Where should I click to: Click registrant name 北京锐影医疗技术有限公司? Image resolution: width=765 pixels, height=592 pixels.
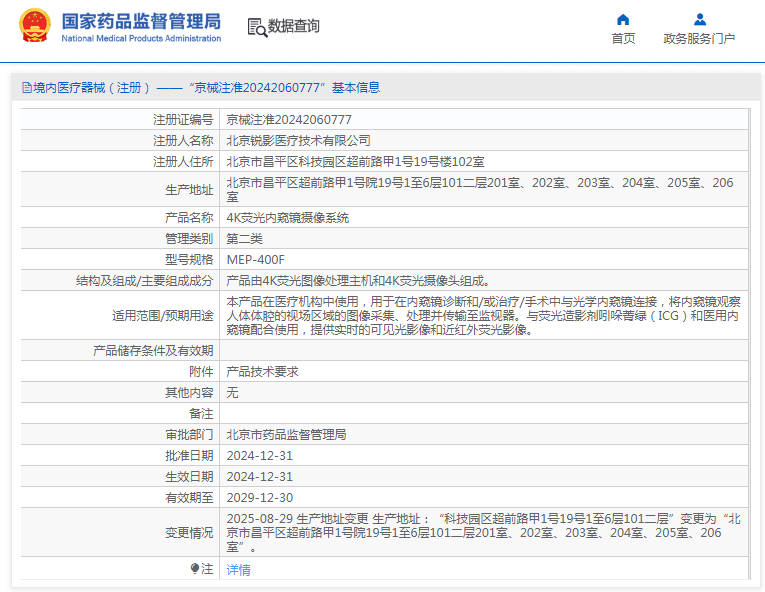tap(298, 140)
